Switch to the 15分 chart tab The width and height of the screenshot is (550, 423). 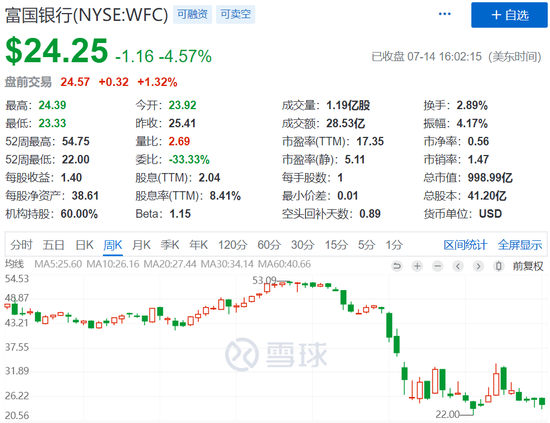coord(336,245)
